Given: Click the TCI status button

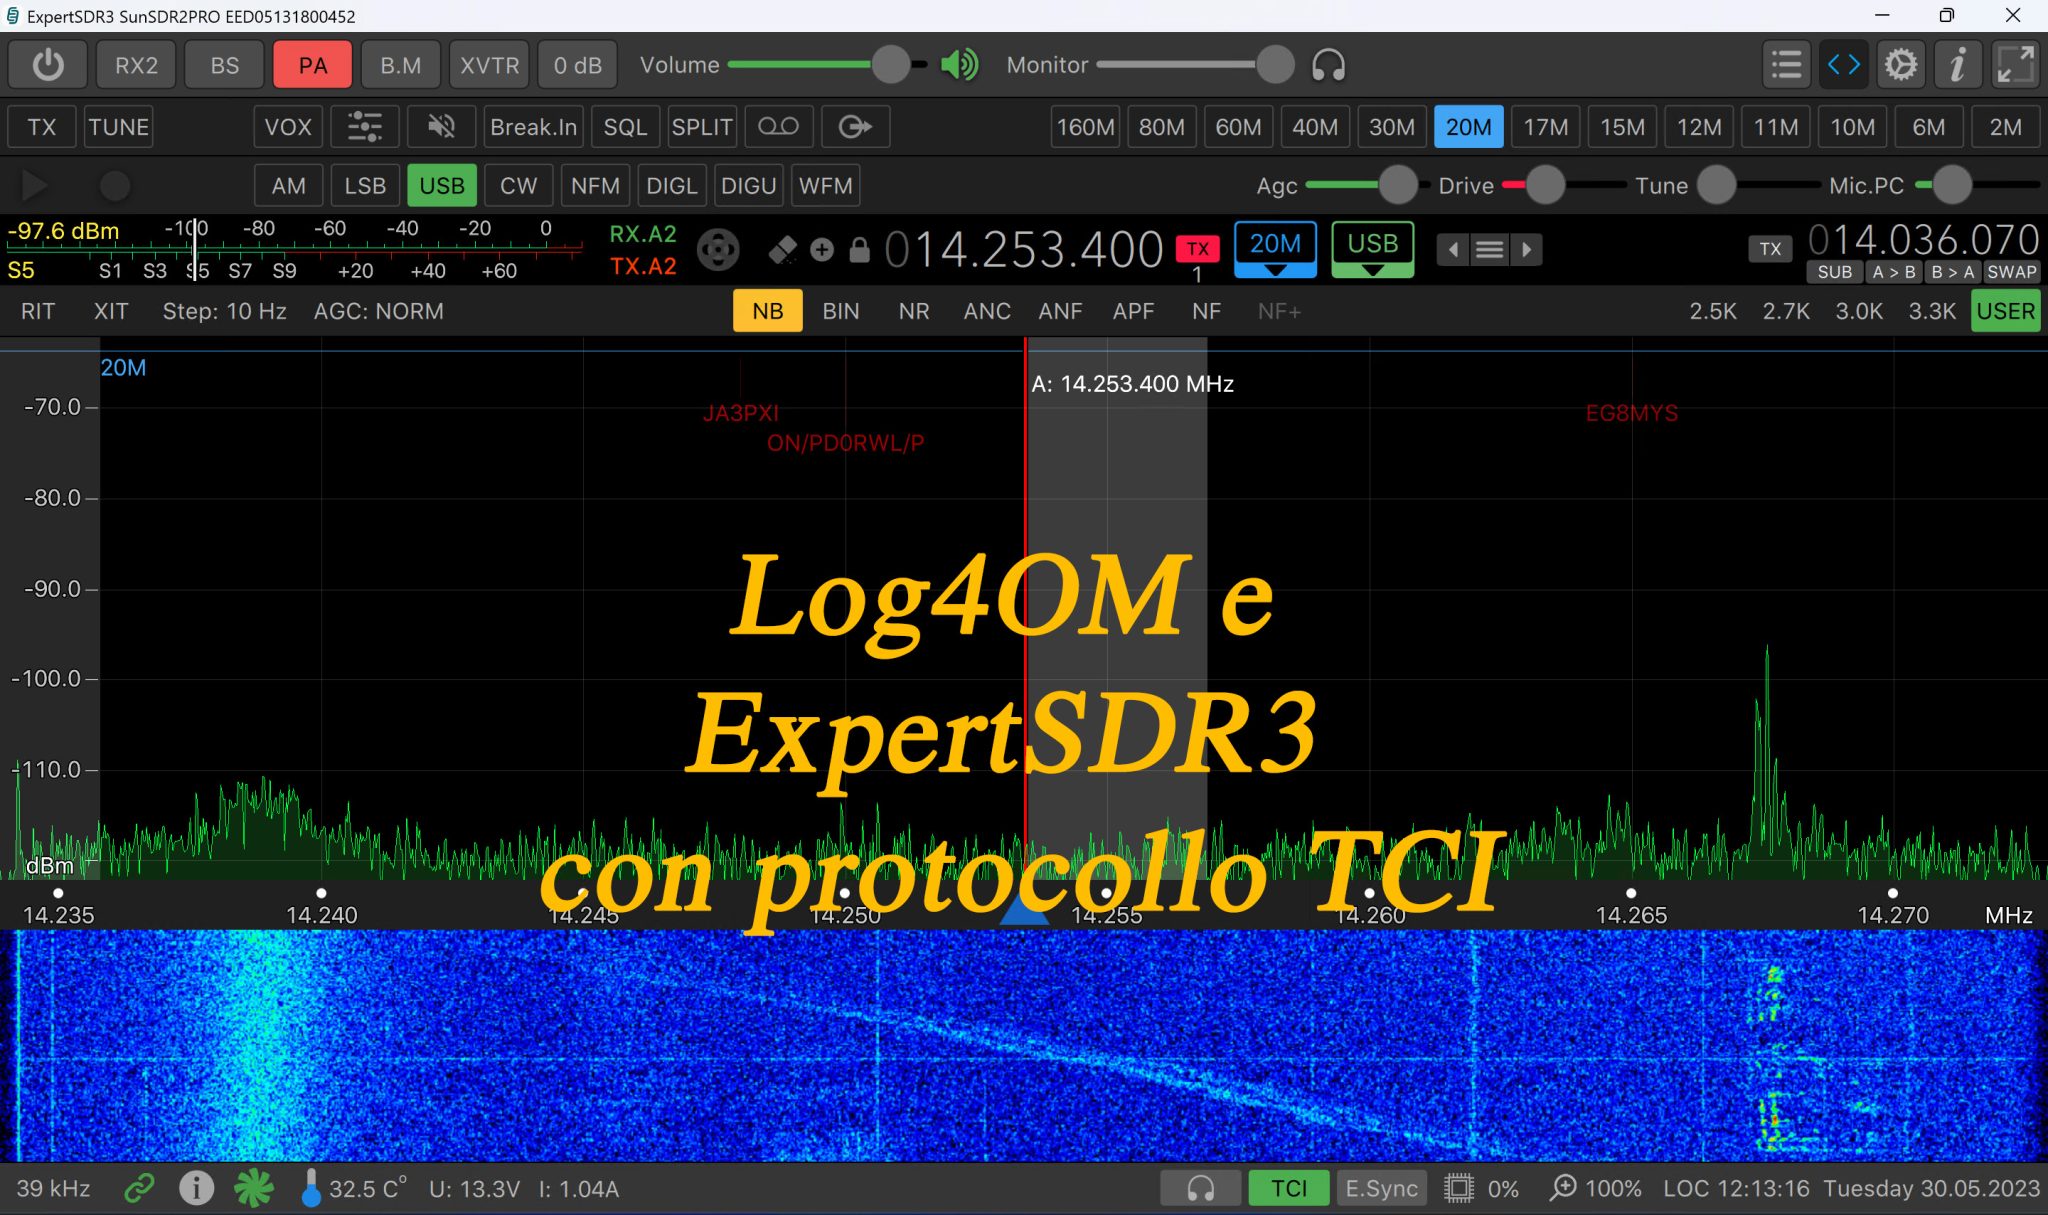Looking at the screenshot, I should point(1288,1188).
